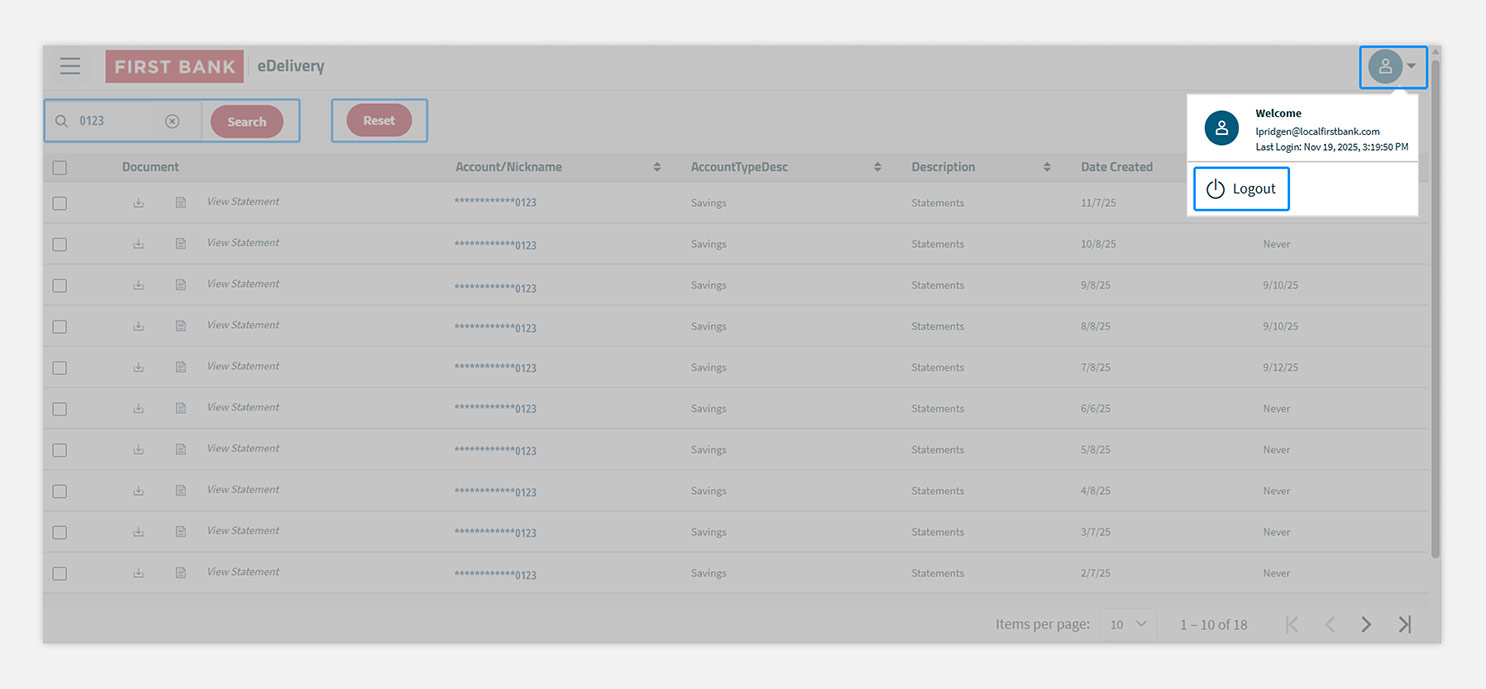Click the power icon next to Logout

tap(1215, 189)
